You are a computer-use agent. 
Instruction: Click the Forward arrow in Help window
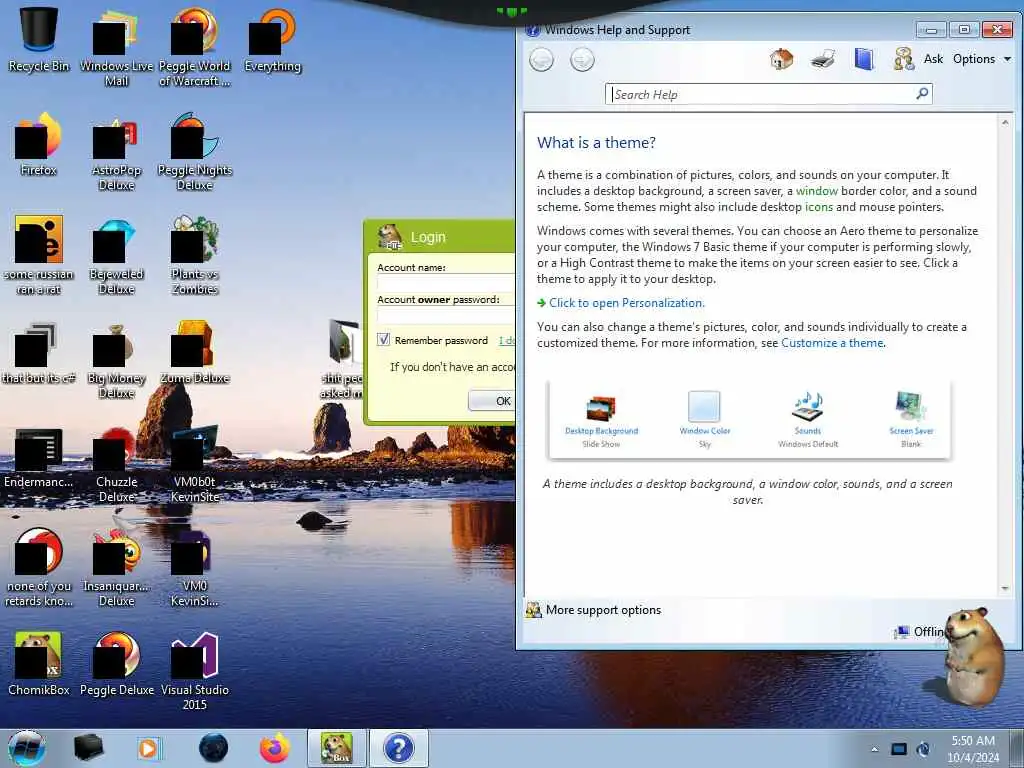click(582, 60)
